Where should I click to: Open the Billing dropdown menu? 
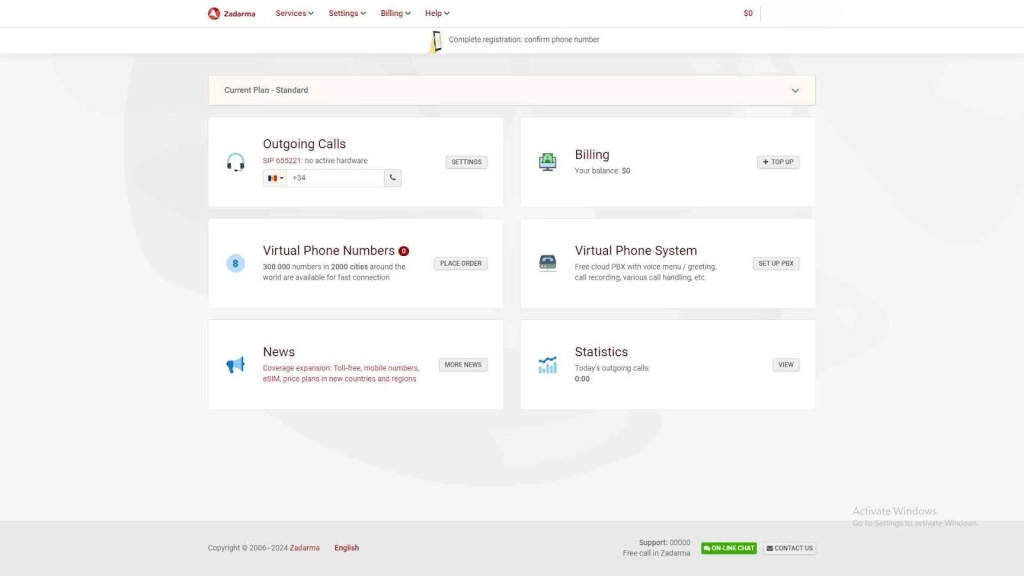coord(395,13)
